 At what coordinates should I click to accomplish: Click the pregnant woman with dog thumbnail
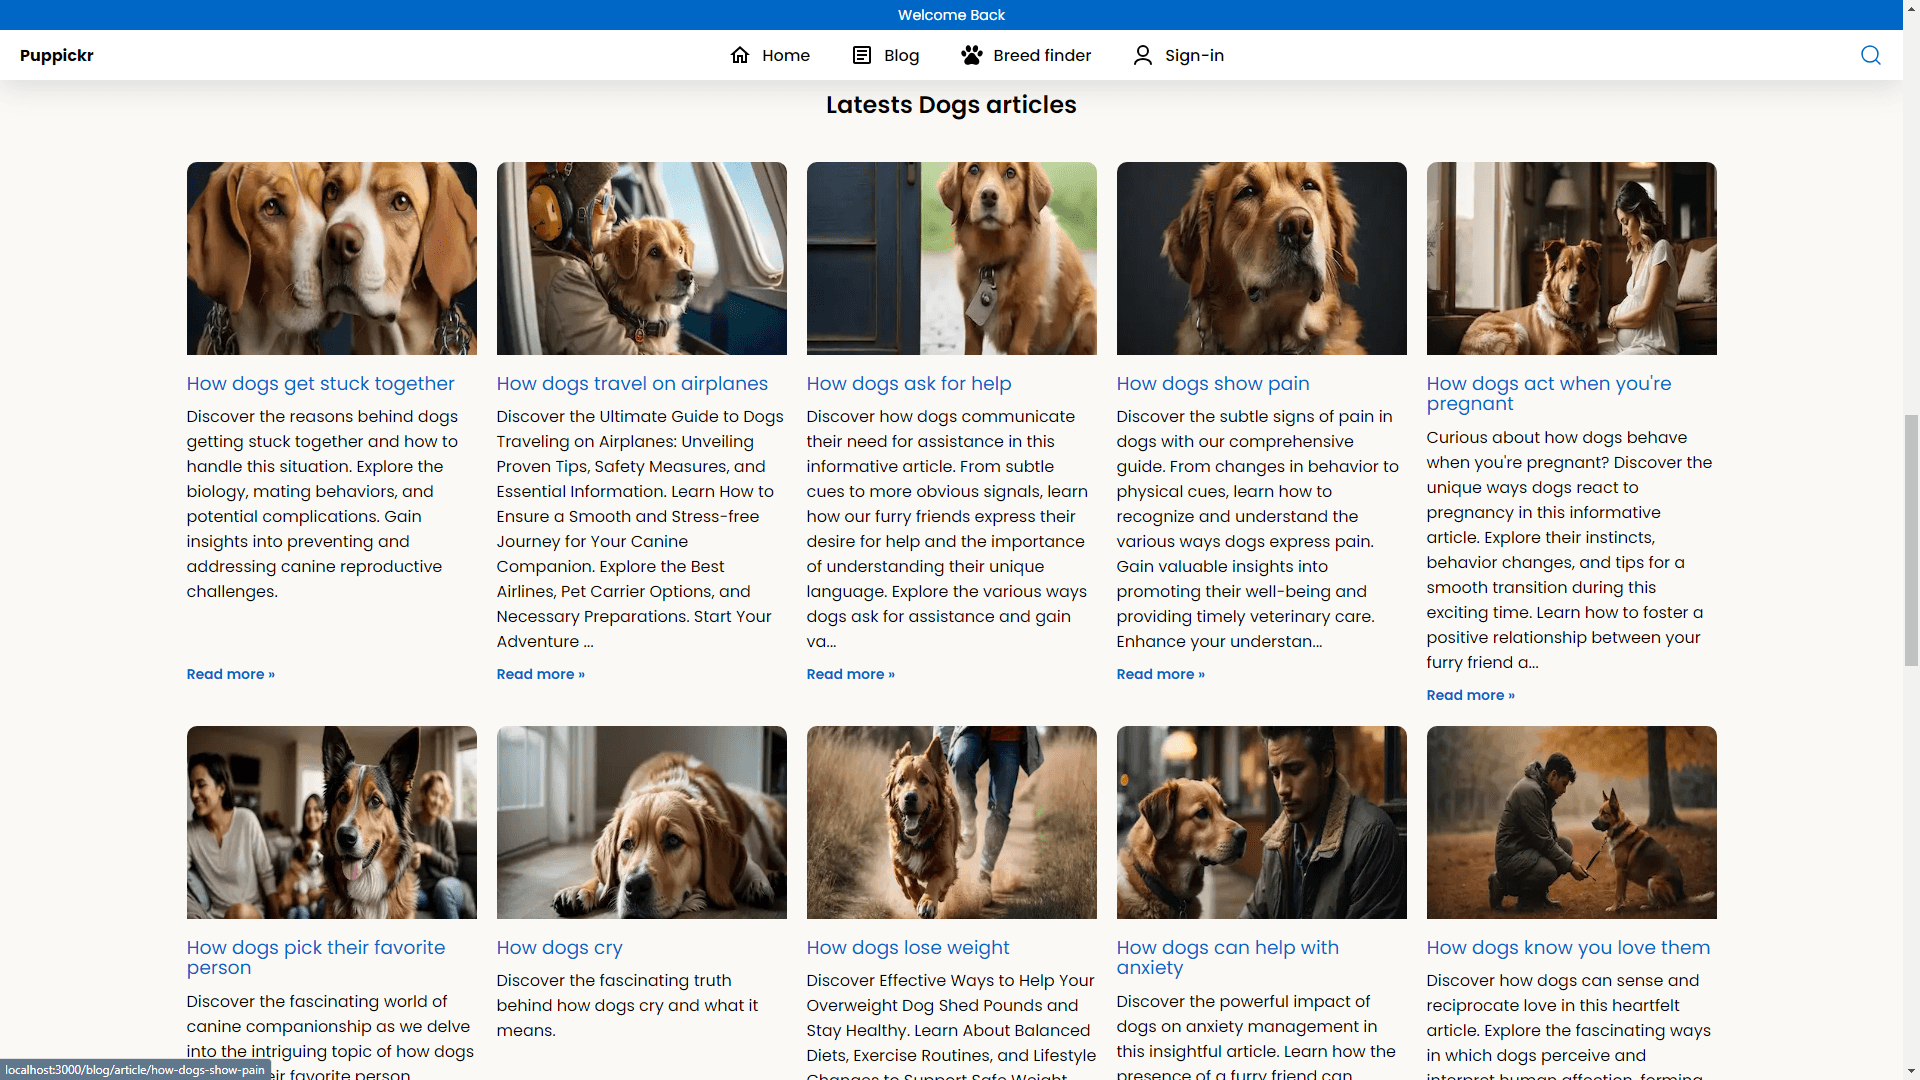[1571, 258]
